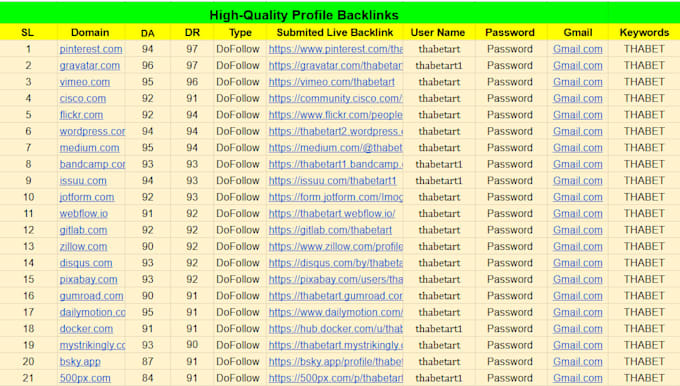Open the vimeo.com domain link

click(x=85, y=82)
